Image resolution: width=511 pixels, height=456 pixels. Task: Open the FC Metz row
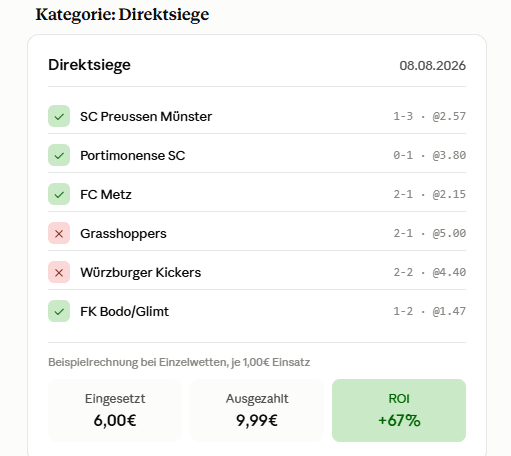pyautogui.click(x=257, y=194)
